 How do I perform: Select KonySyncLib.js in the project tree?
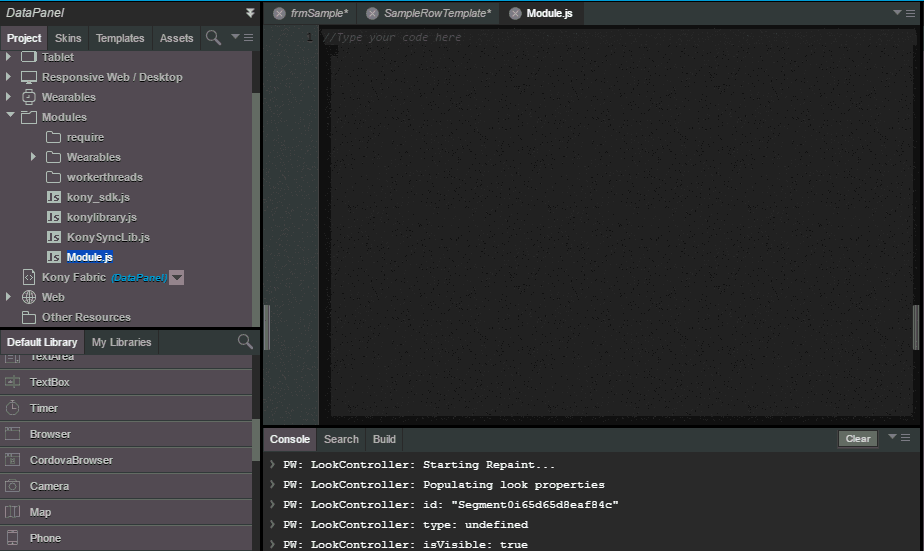[x=108, y=237]
